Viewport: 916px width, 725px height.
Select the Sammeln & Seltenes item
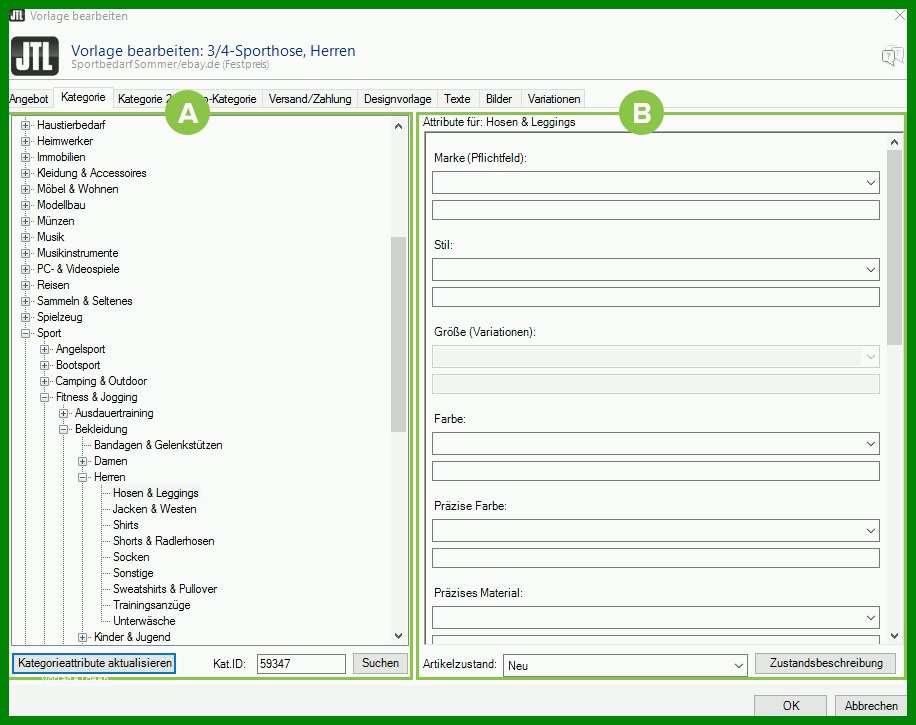click(x=84, y=301)
